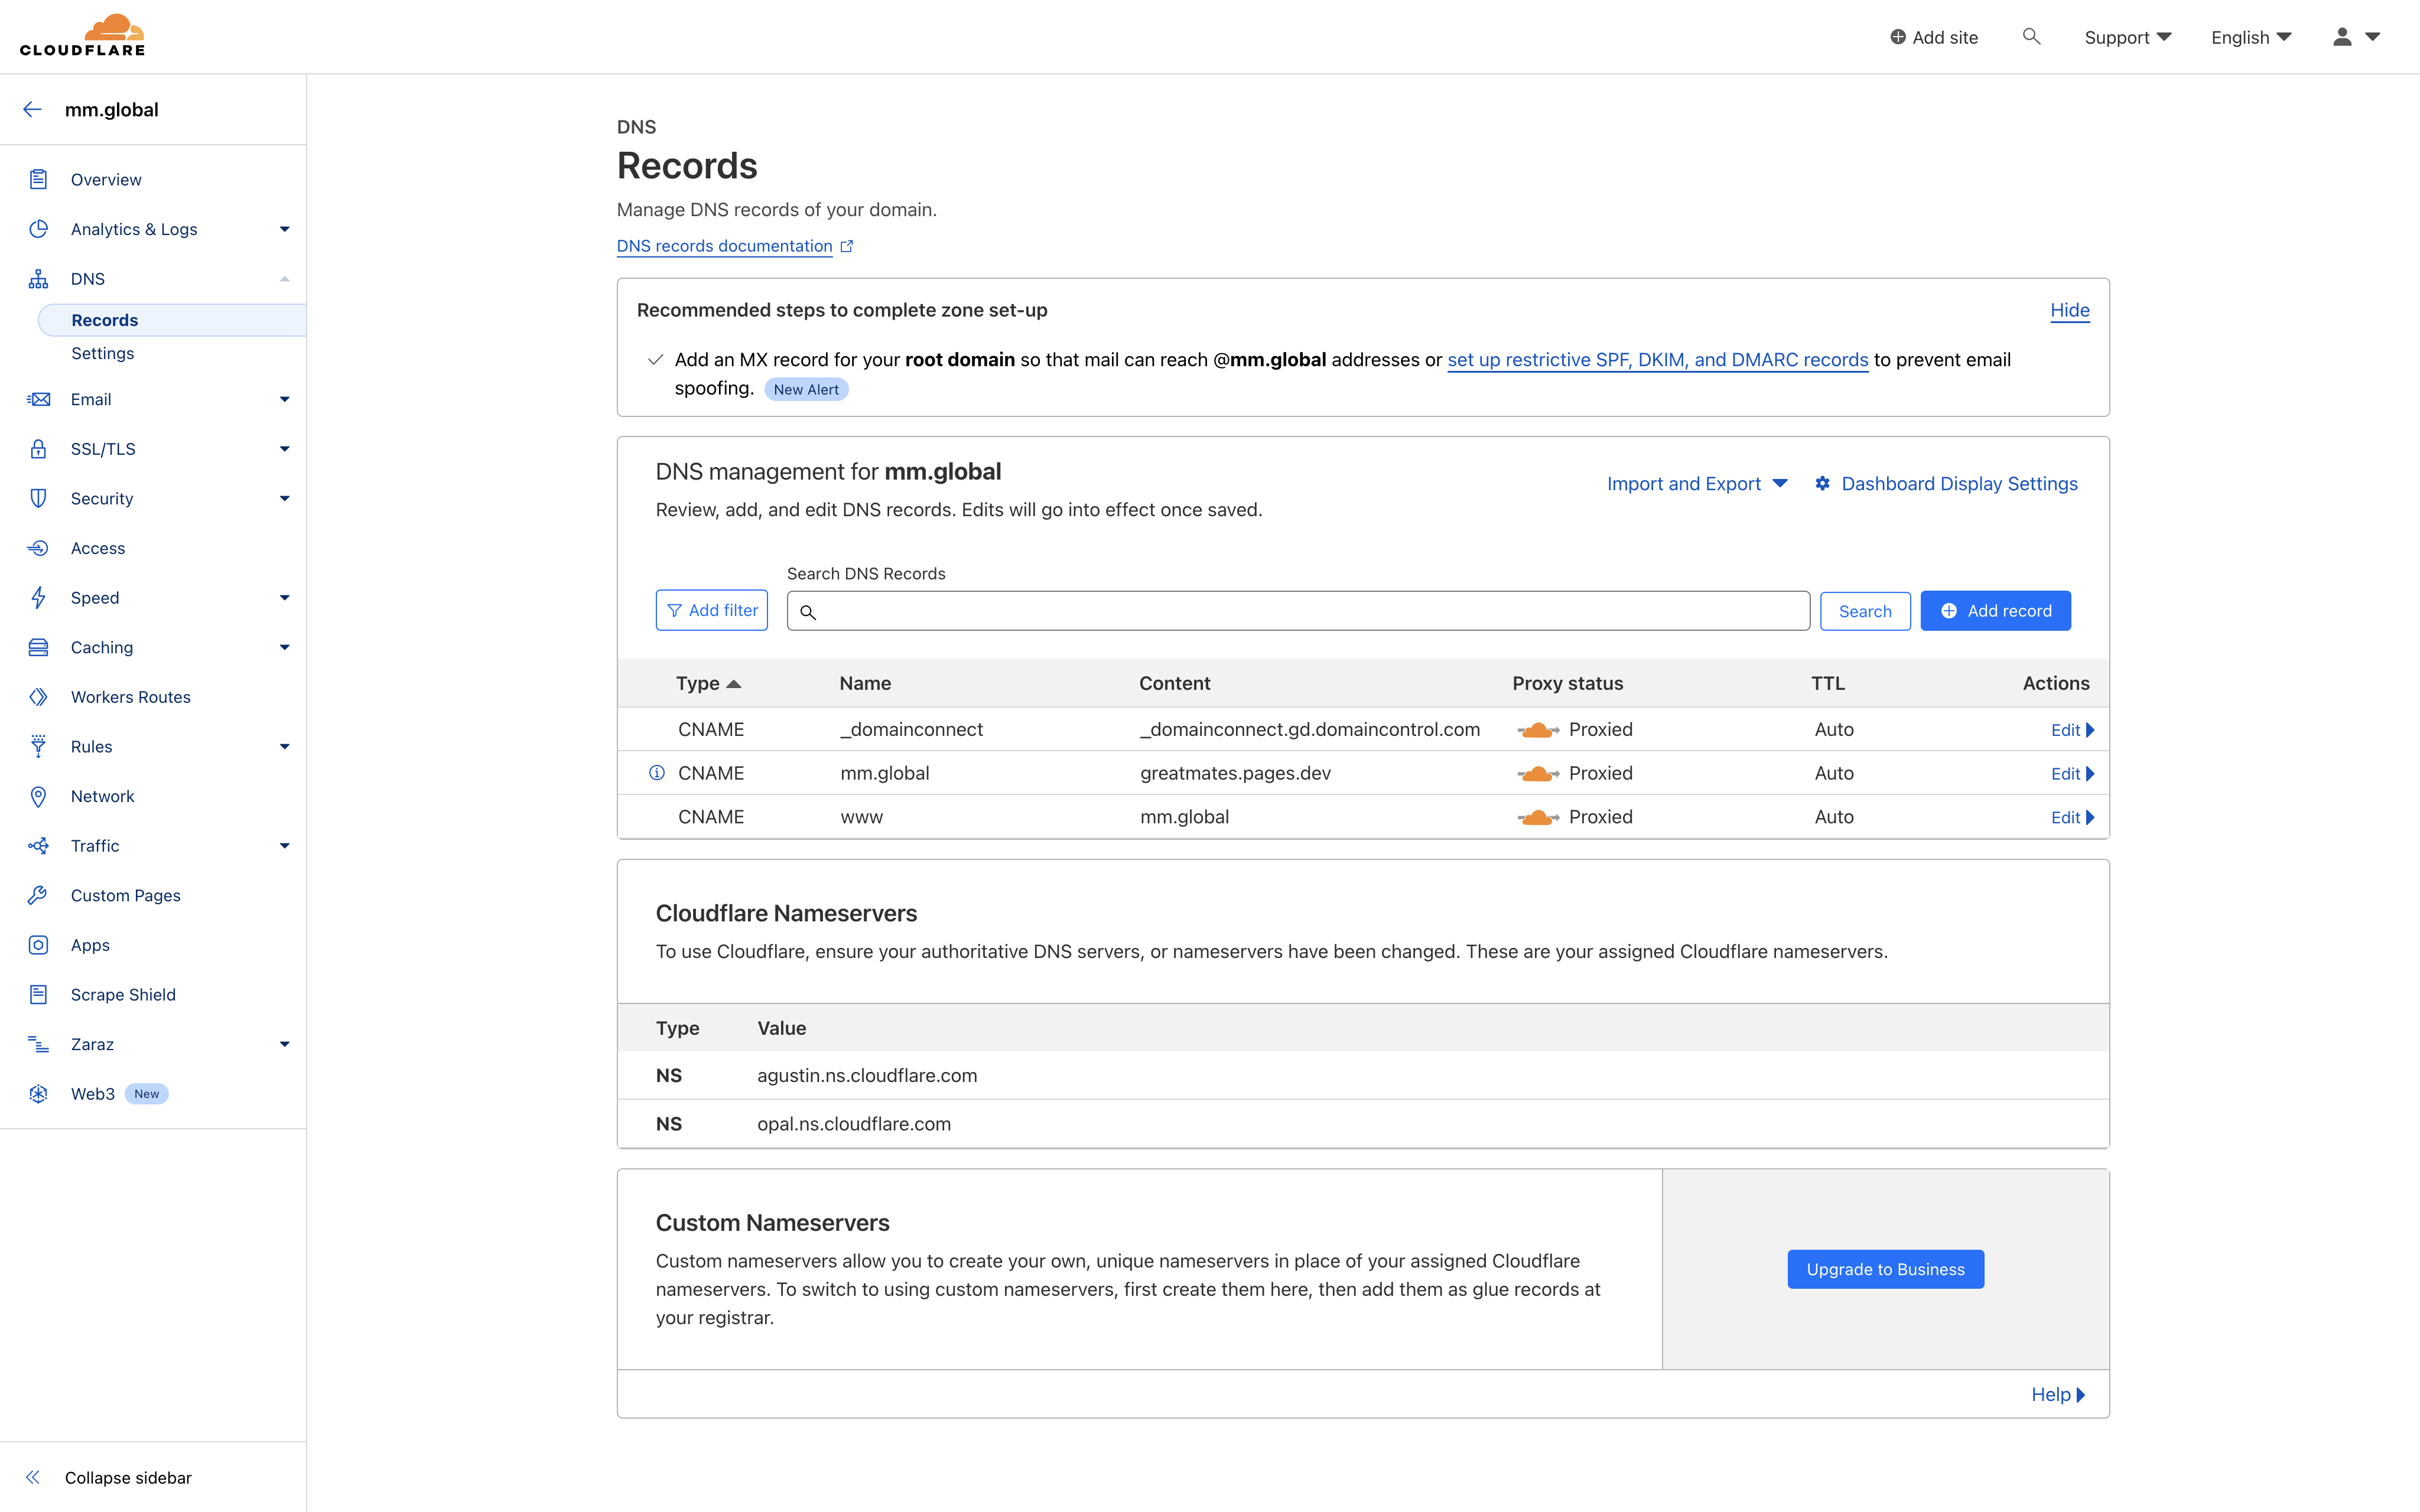
Task: Click the back arrow next to mm.global
Action: [x=32, y=109]
